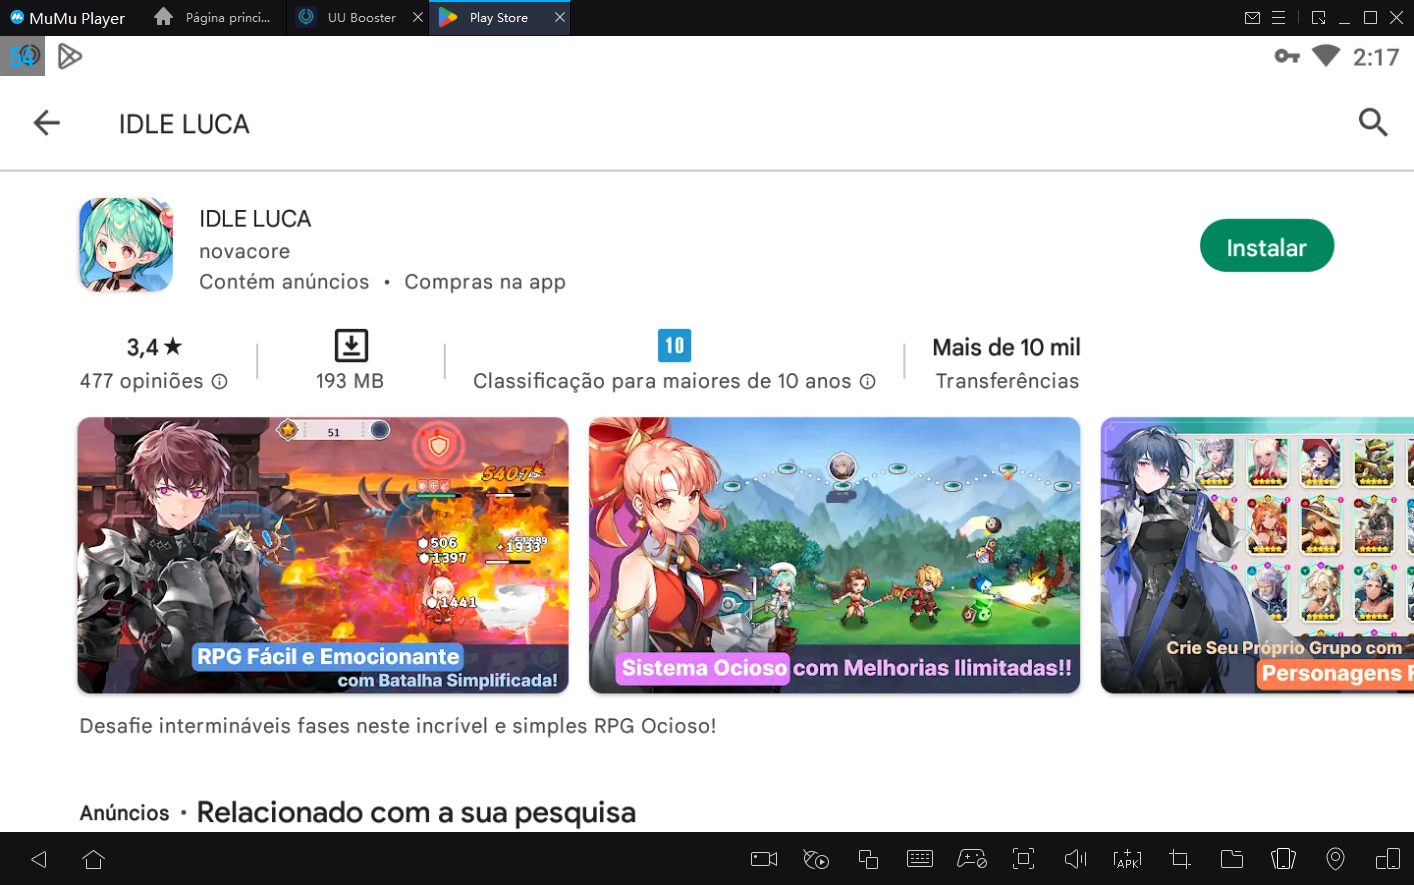Open multi-instance overlapping squares icon
The image size is (1414, 885).
(868, 859)
